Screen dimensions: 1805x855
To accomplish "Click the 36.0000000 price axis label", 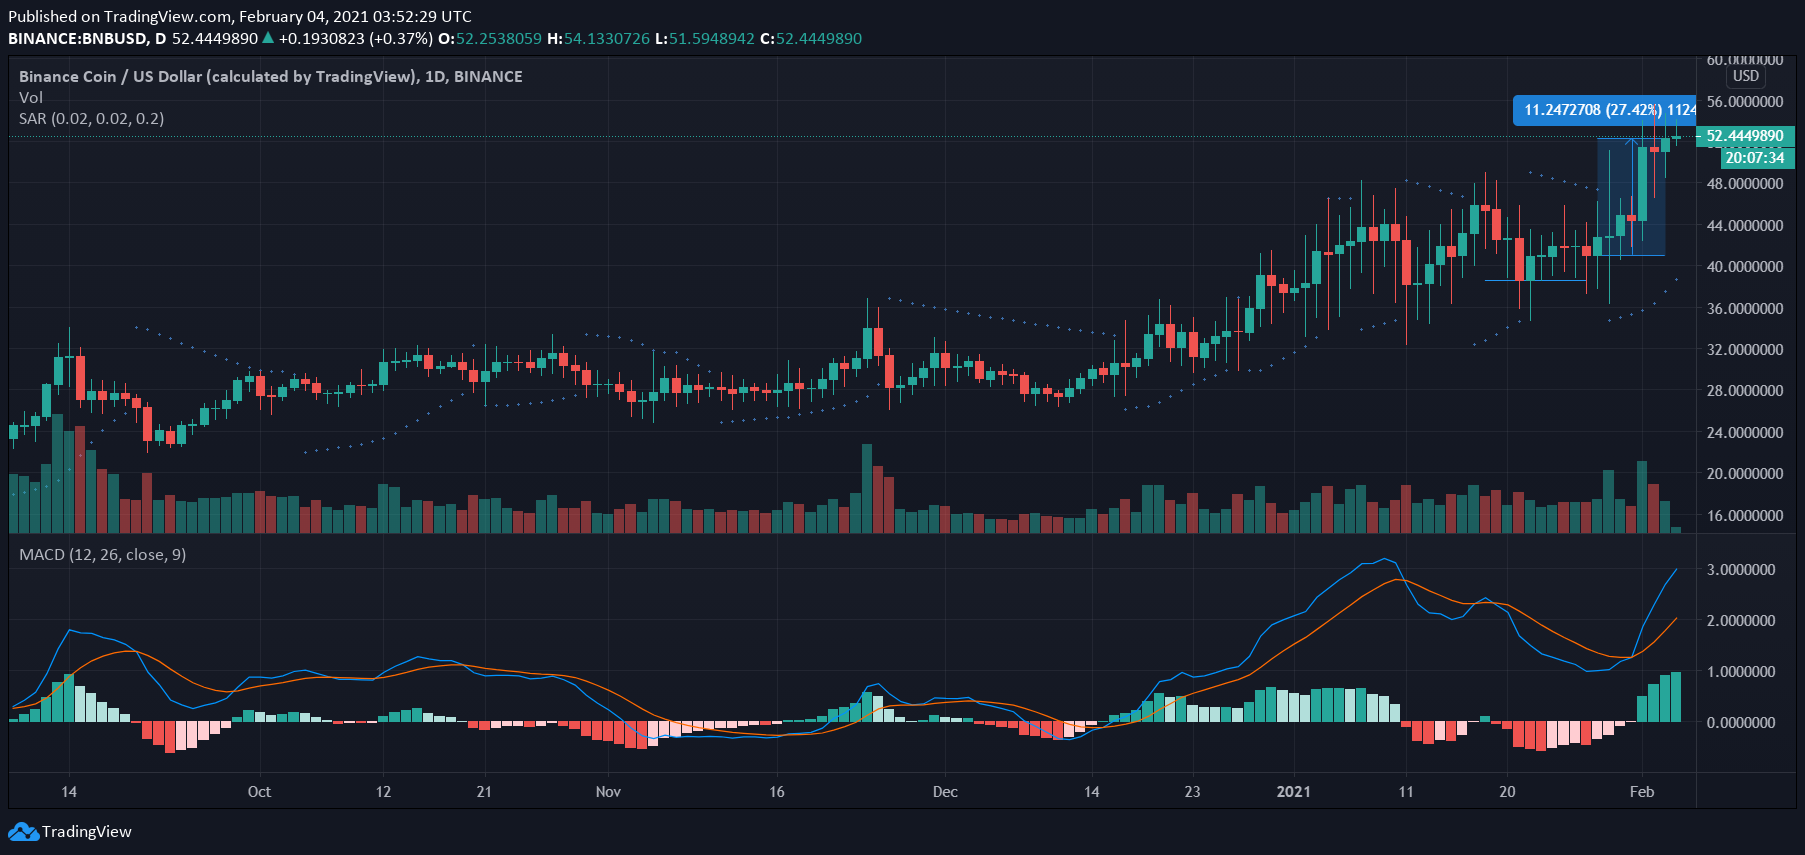I will coord(1745,309).
